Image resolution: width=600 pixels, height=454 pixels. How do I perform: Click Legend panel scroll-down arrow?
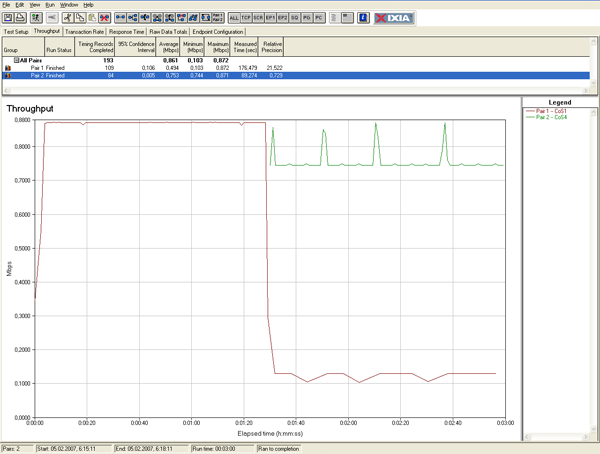[x=593, y=429]
